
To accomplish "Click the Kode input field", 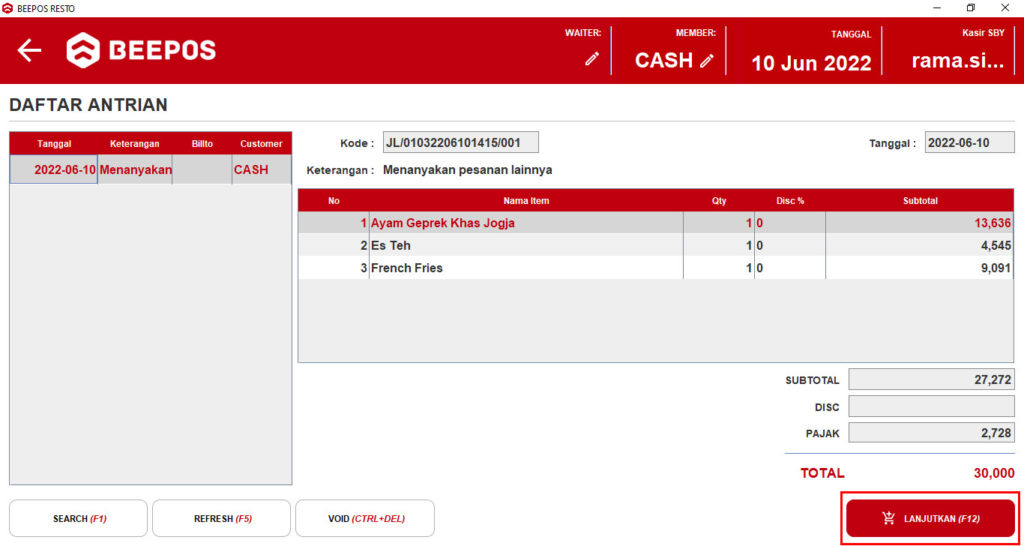I will click(x=461, y=142).
